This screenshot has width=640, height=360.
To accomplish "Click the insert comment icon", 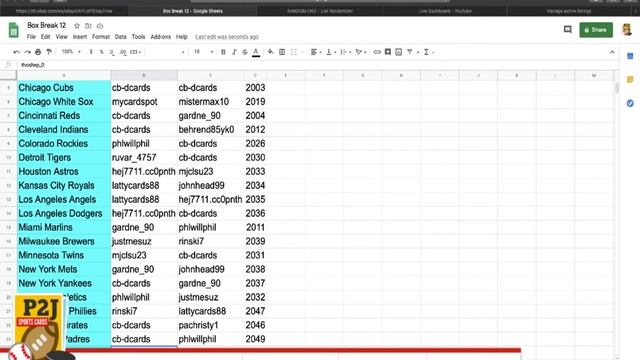I will click(388, 52).
